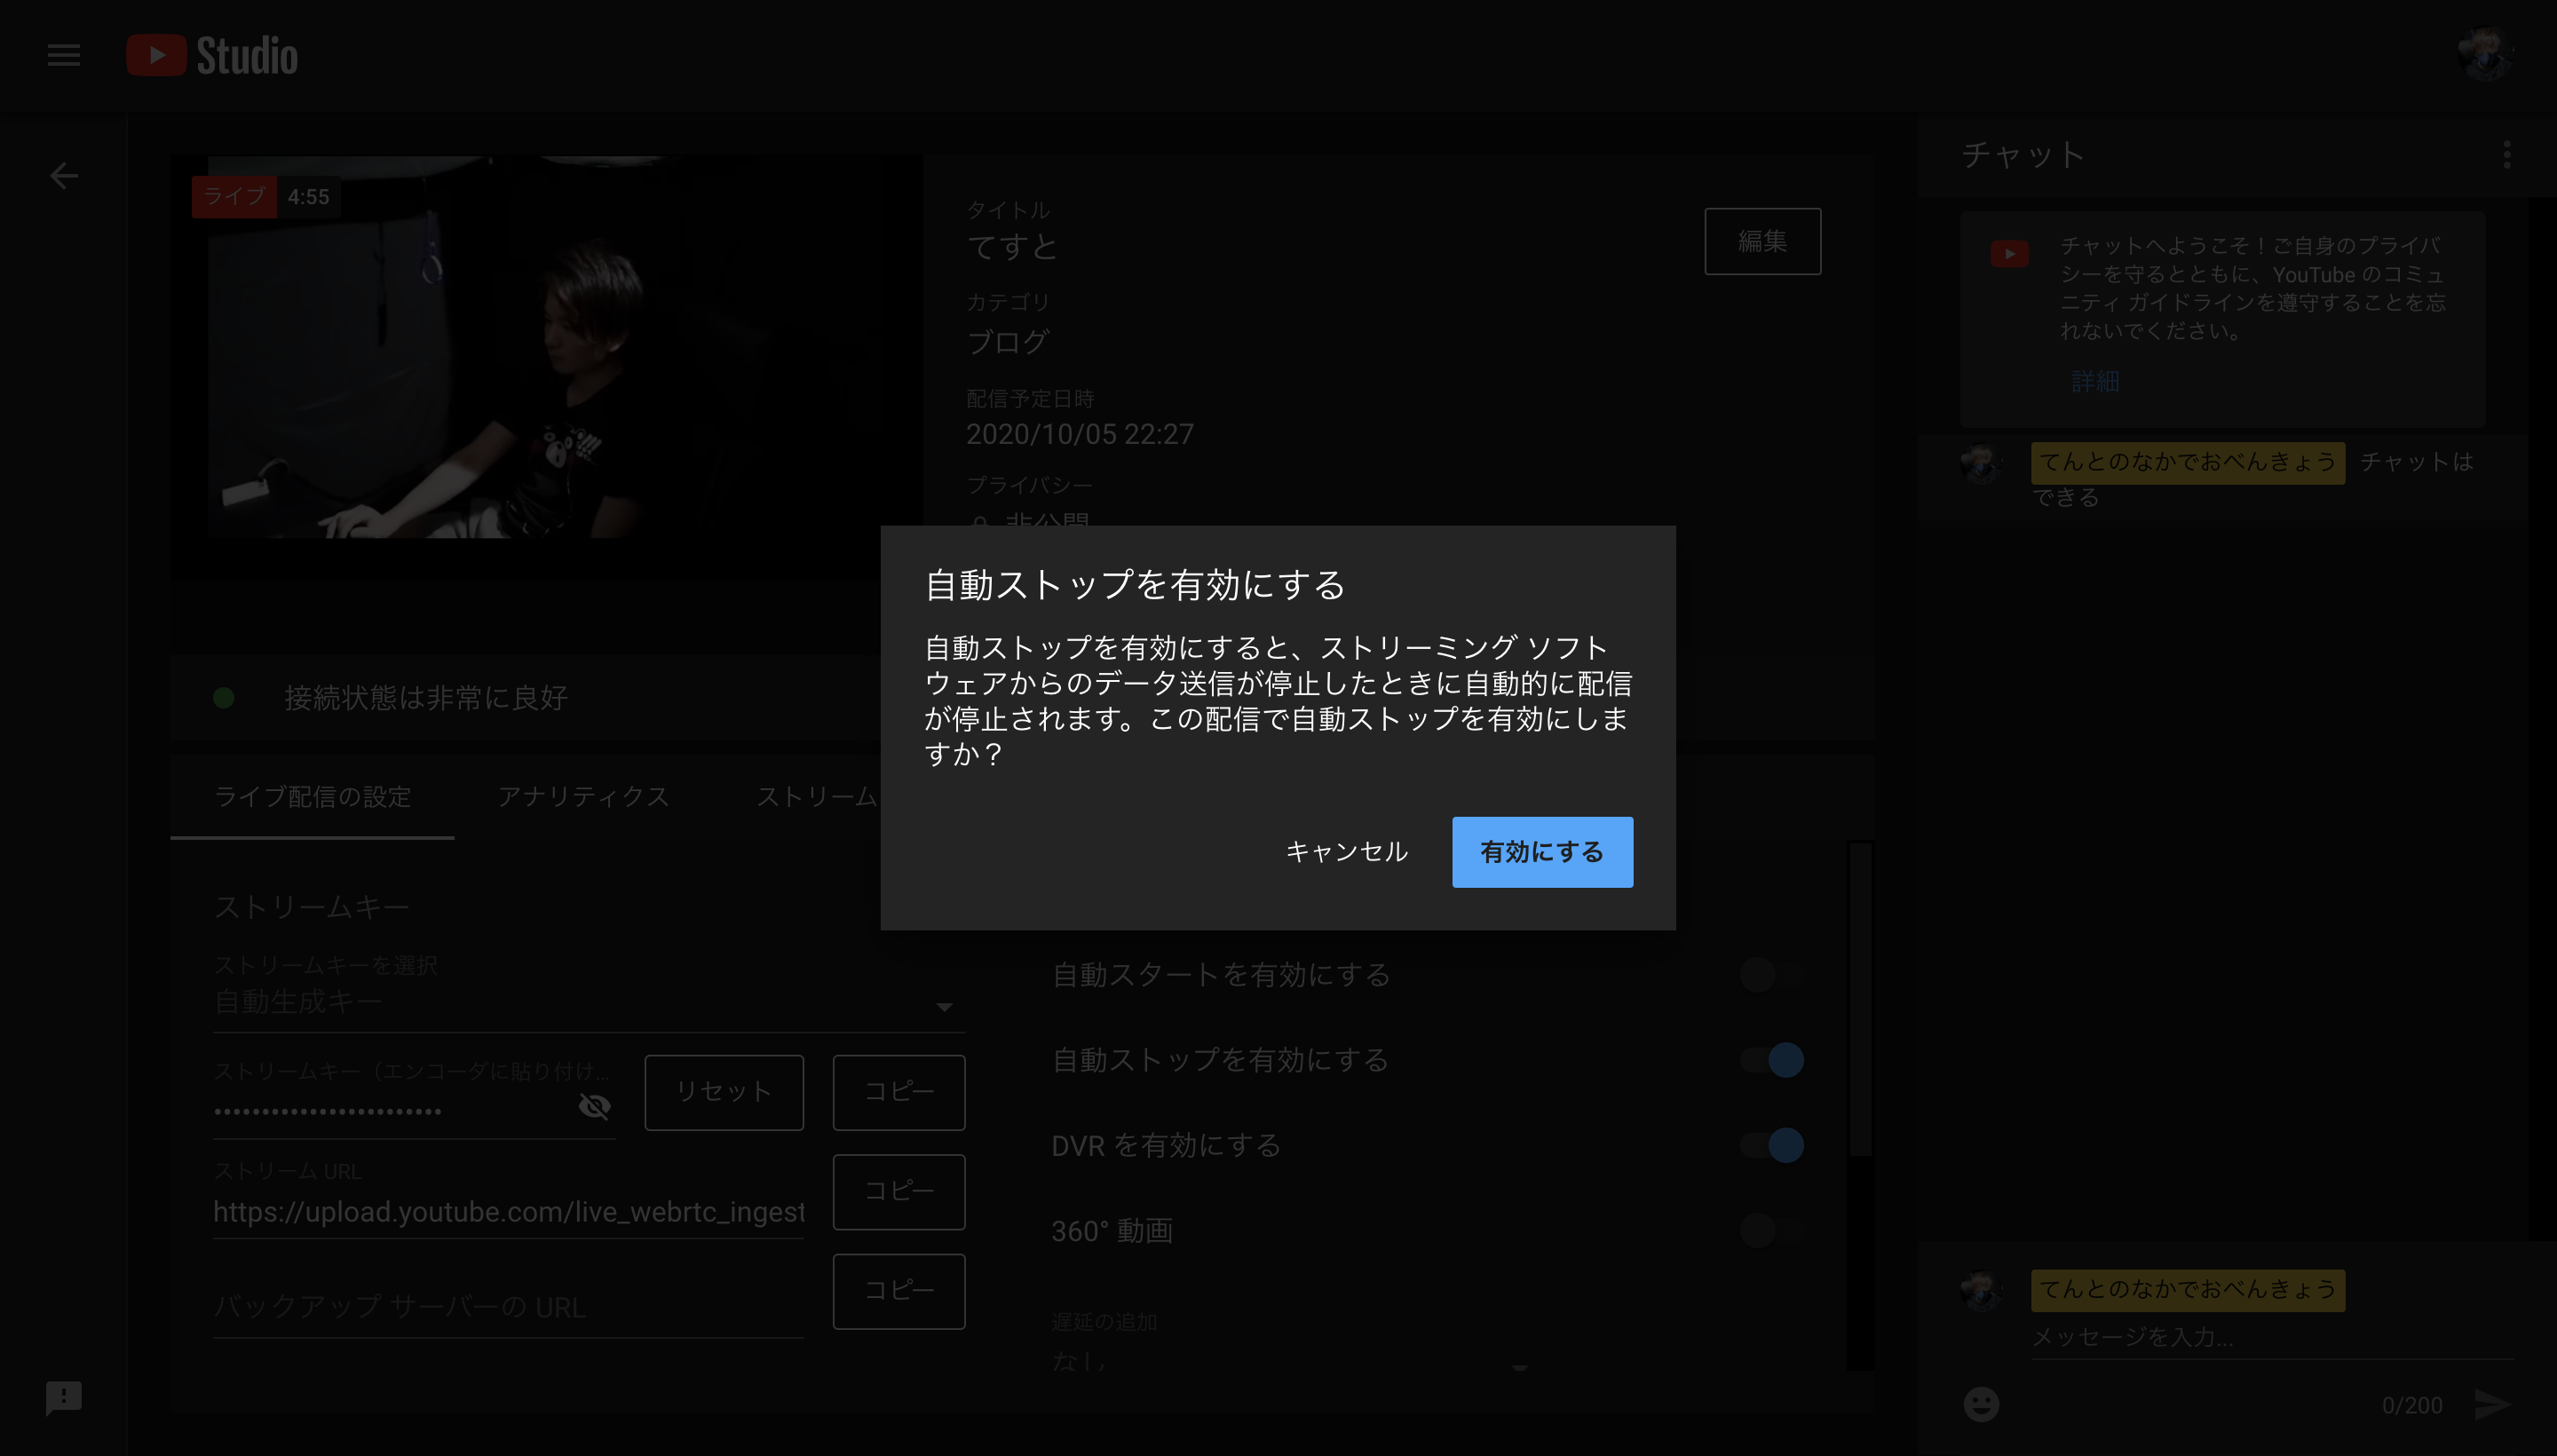The height and width of the screenshot is (1456, 2557).
Task: Open the account avatar menu
Action: click(x=2486, y=55)
